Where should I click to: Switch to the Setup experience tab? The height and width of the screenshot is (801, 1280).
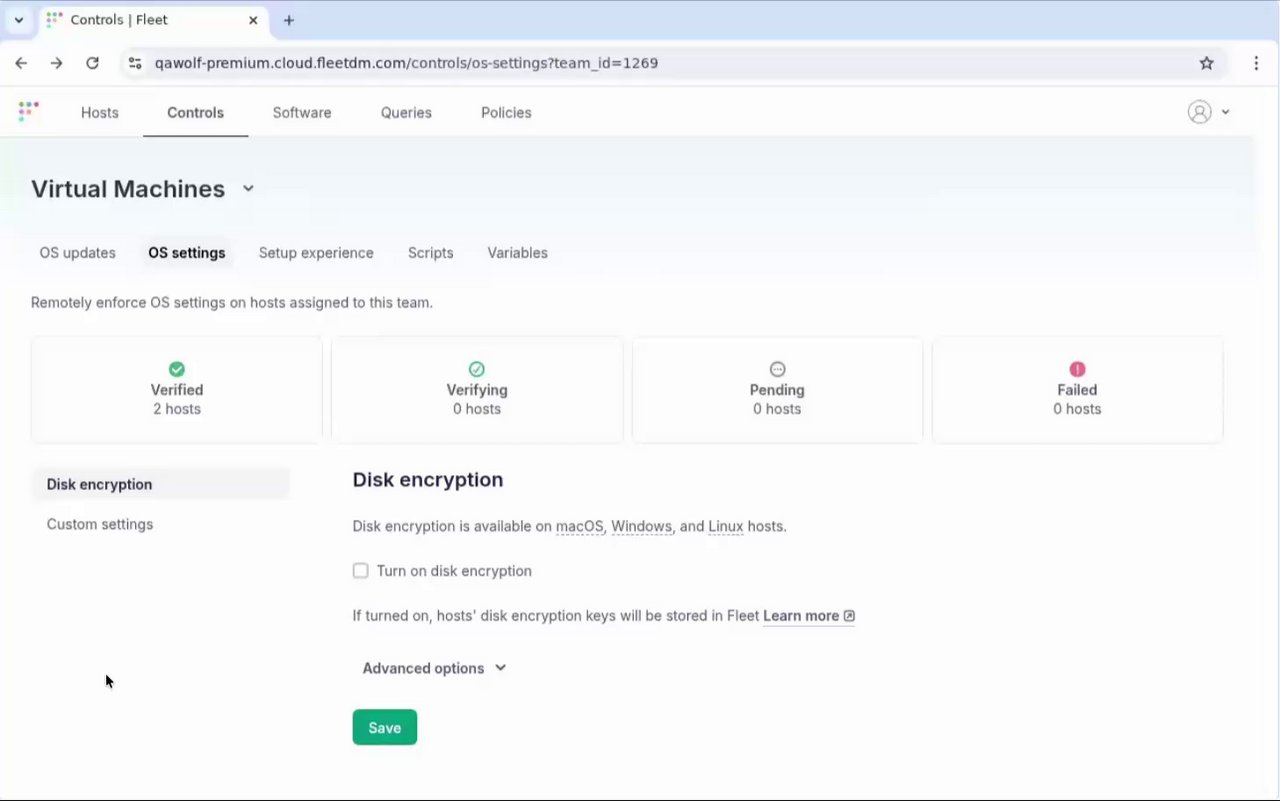point(316,253)
